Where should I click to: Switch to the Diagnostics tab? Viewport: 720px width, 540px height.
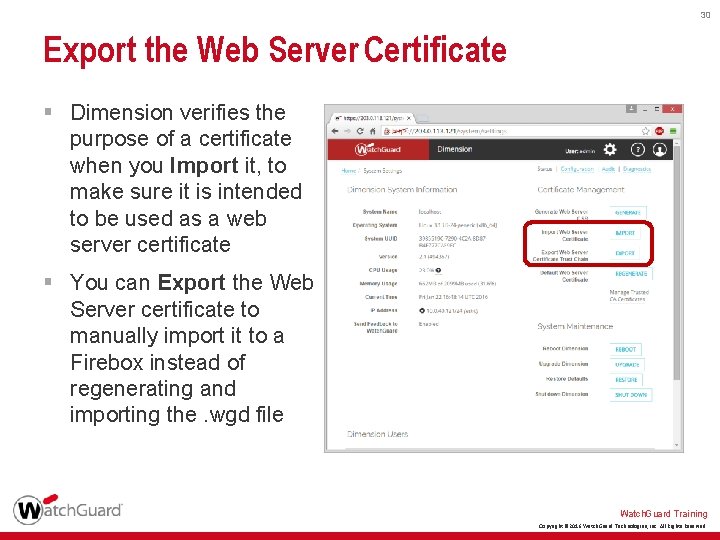(637, 169)
